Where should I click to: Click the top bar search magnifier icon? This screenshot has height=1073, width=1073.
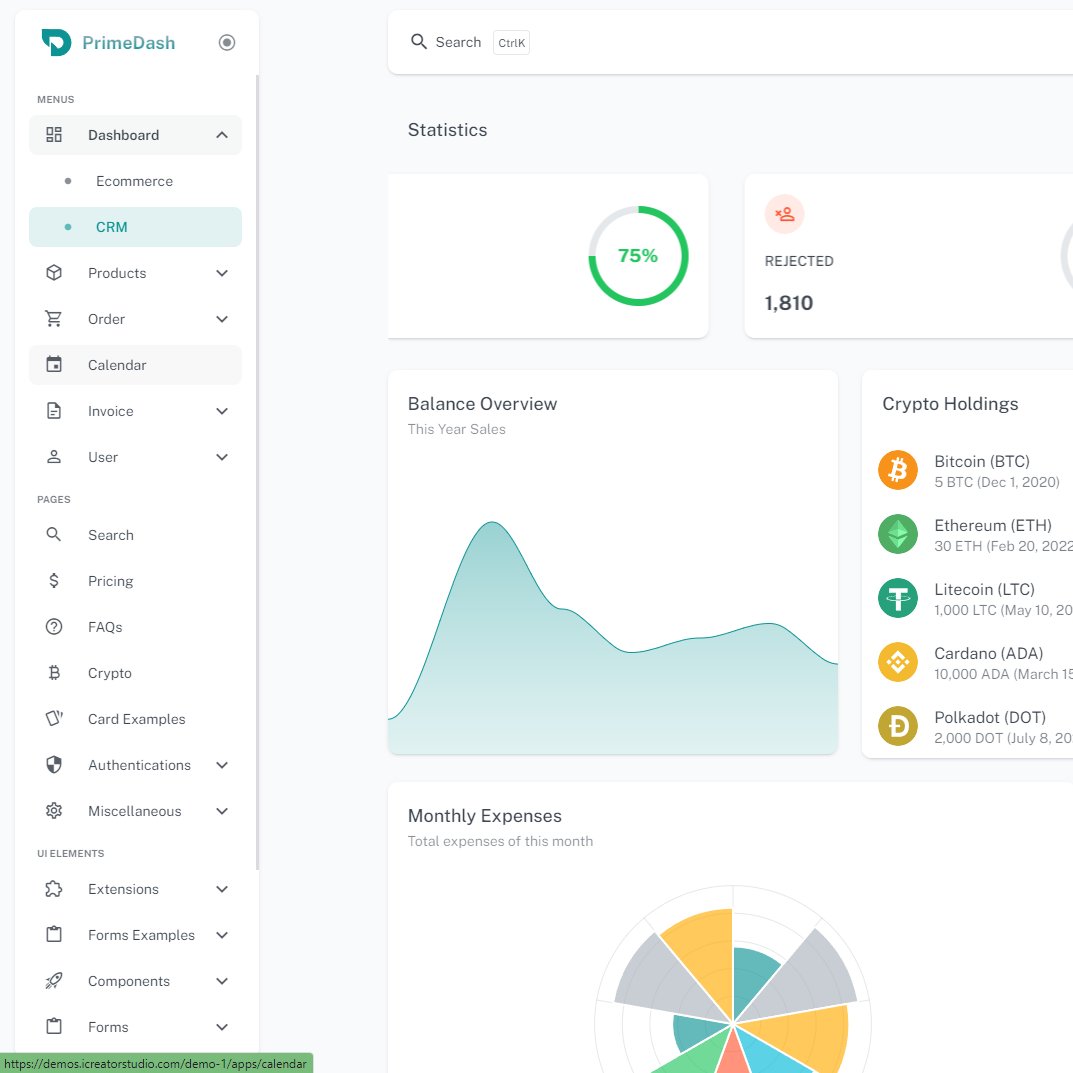tap(419, 42)
